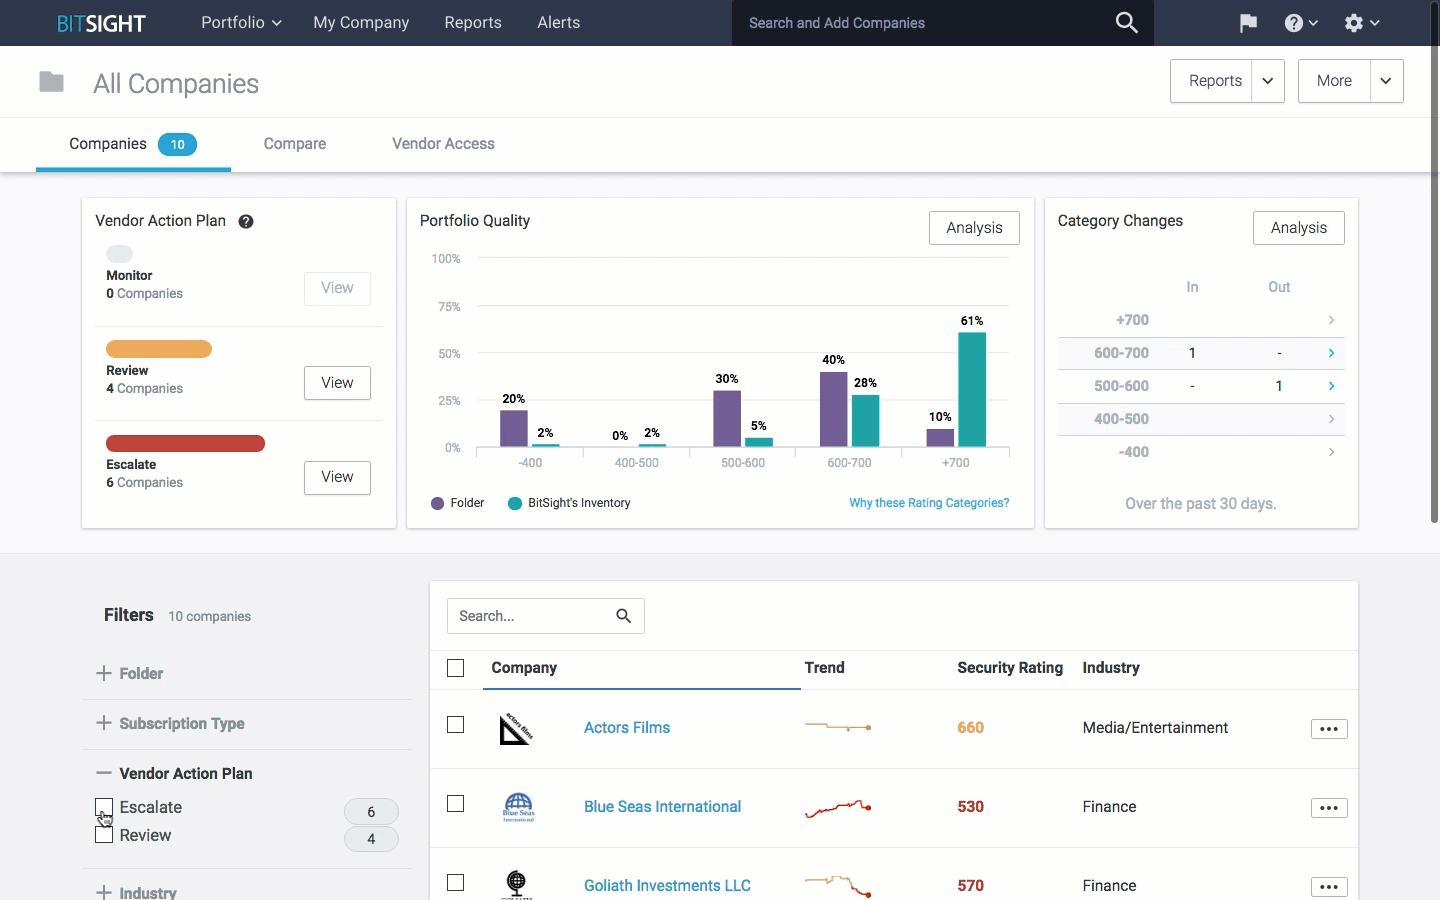This screenshot has width=1440, height=900.
Task: Click the search magnifier in the top bar
Action: 1127,22
